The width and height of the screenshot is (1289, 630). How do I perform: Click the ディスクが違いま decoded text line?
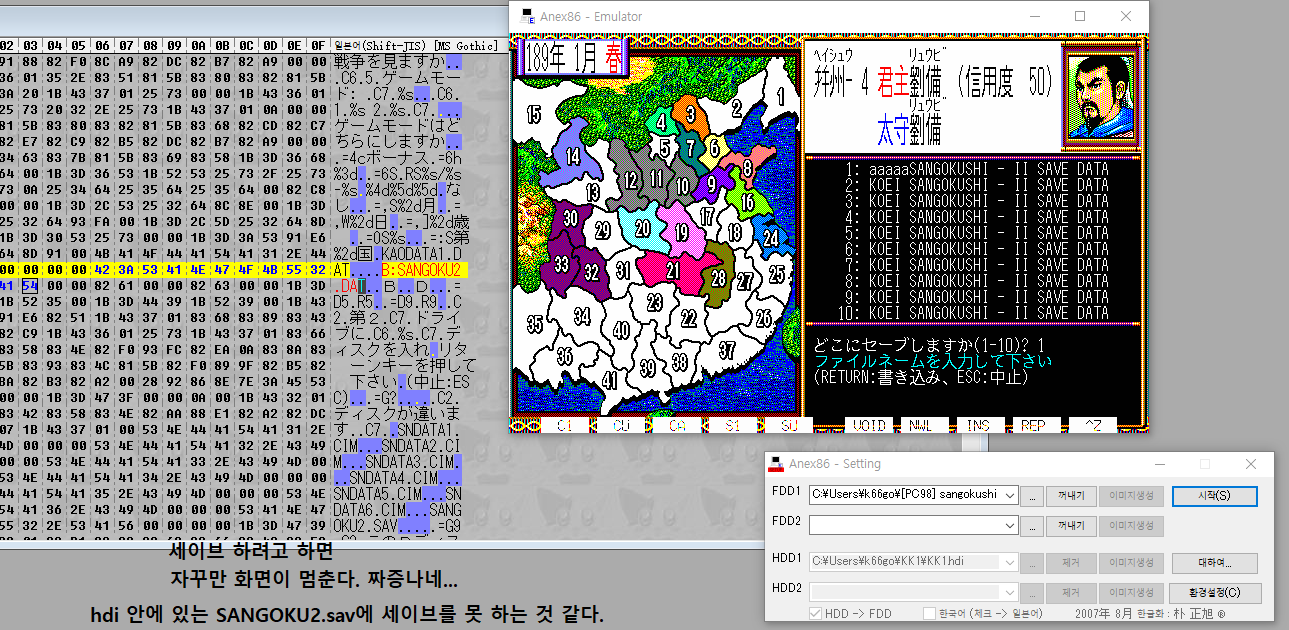[397, 413]
